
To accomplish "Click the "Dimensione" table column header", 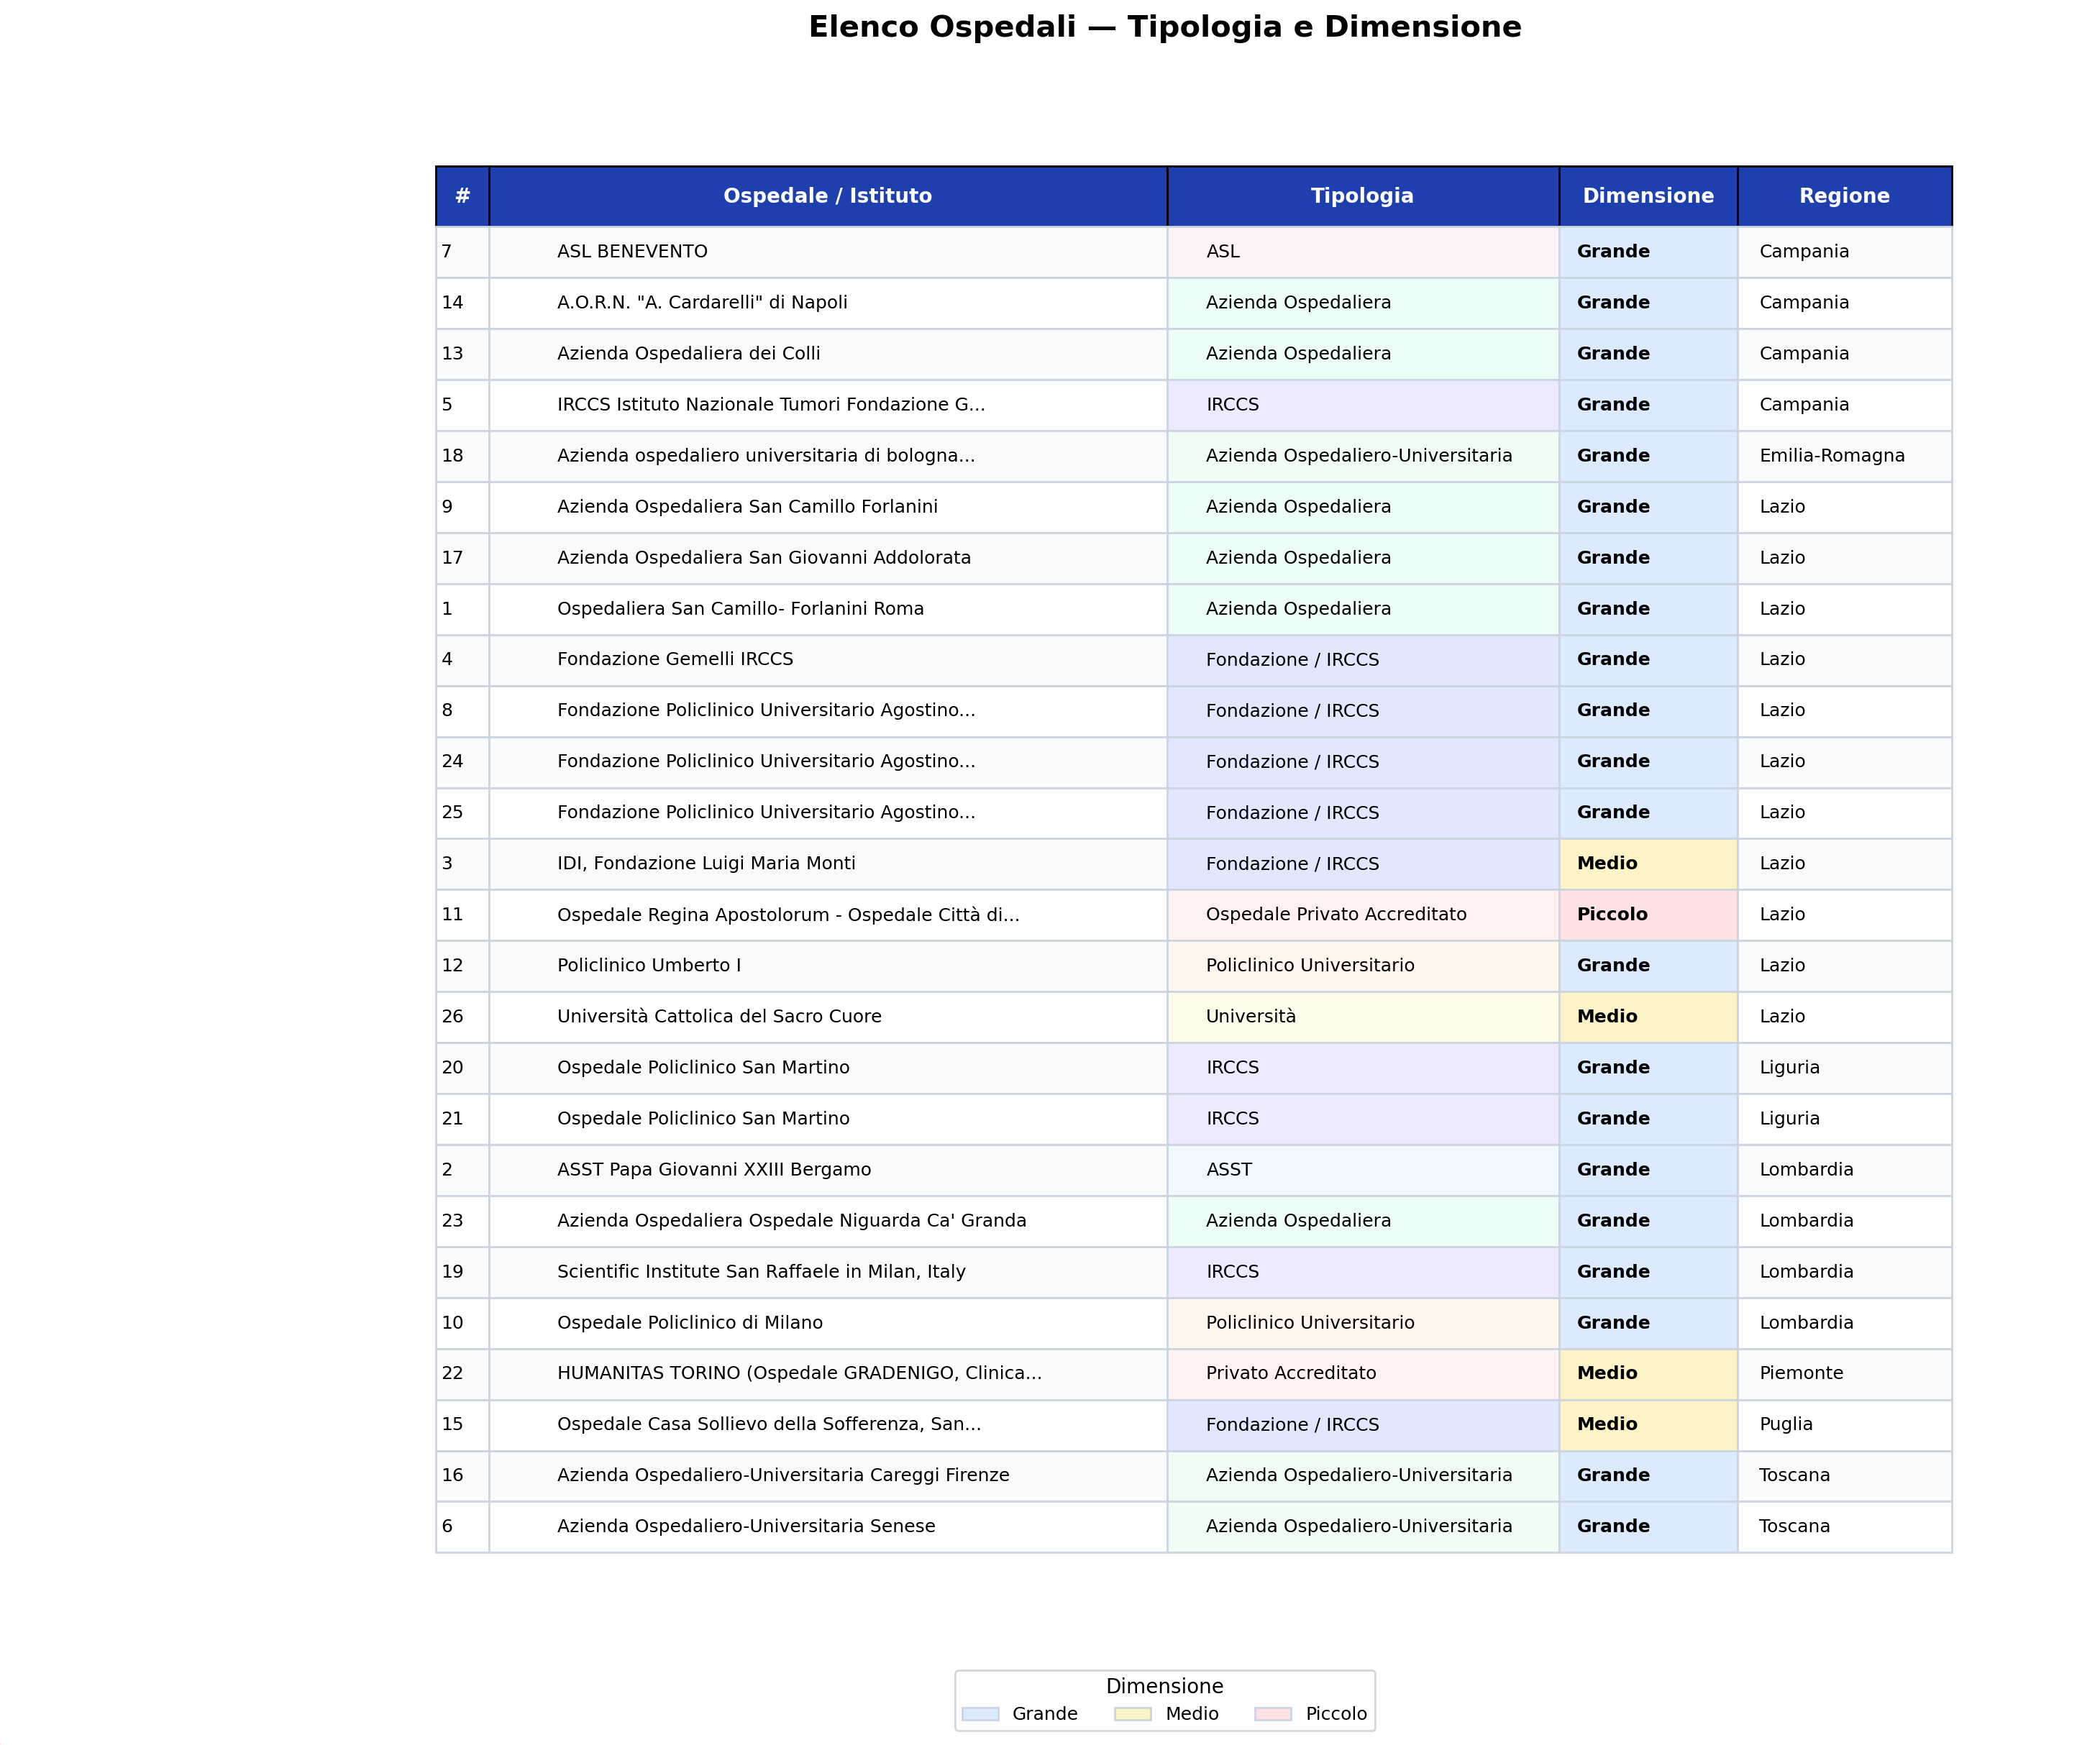I will (x=1648, y=196).
